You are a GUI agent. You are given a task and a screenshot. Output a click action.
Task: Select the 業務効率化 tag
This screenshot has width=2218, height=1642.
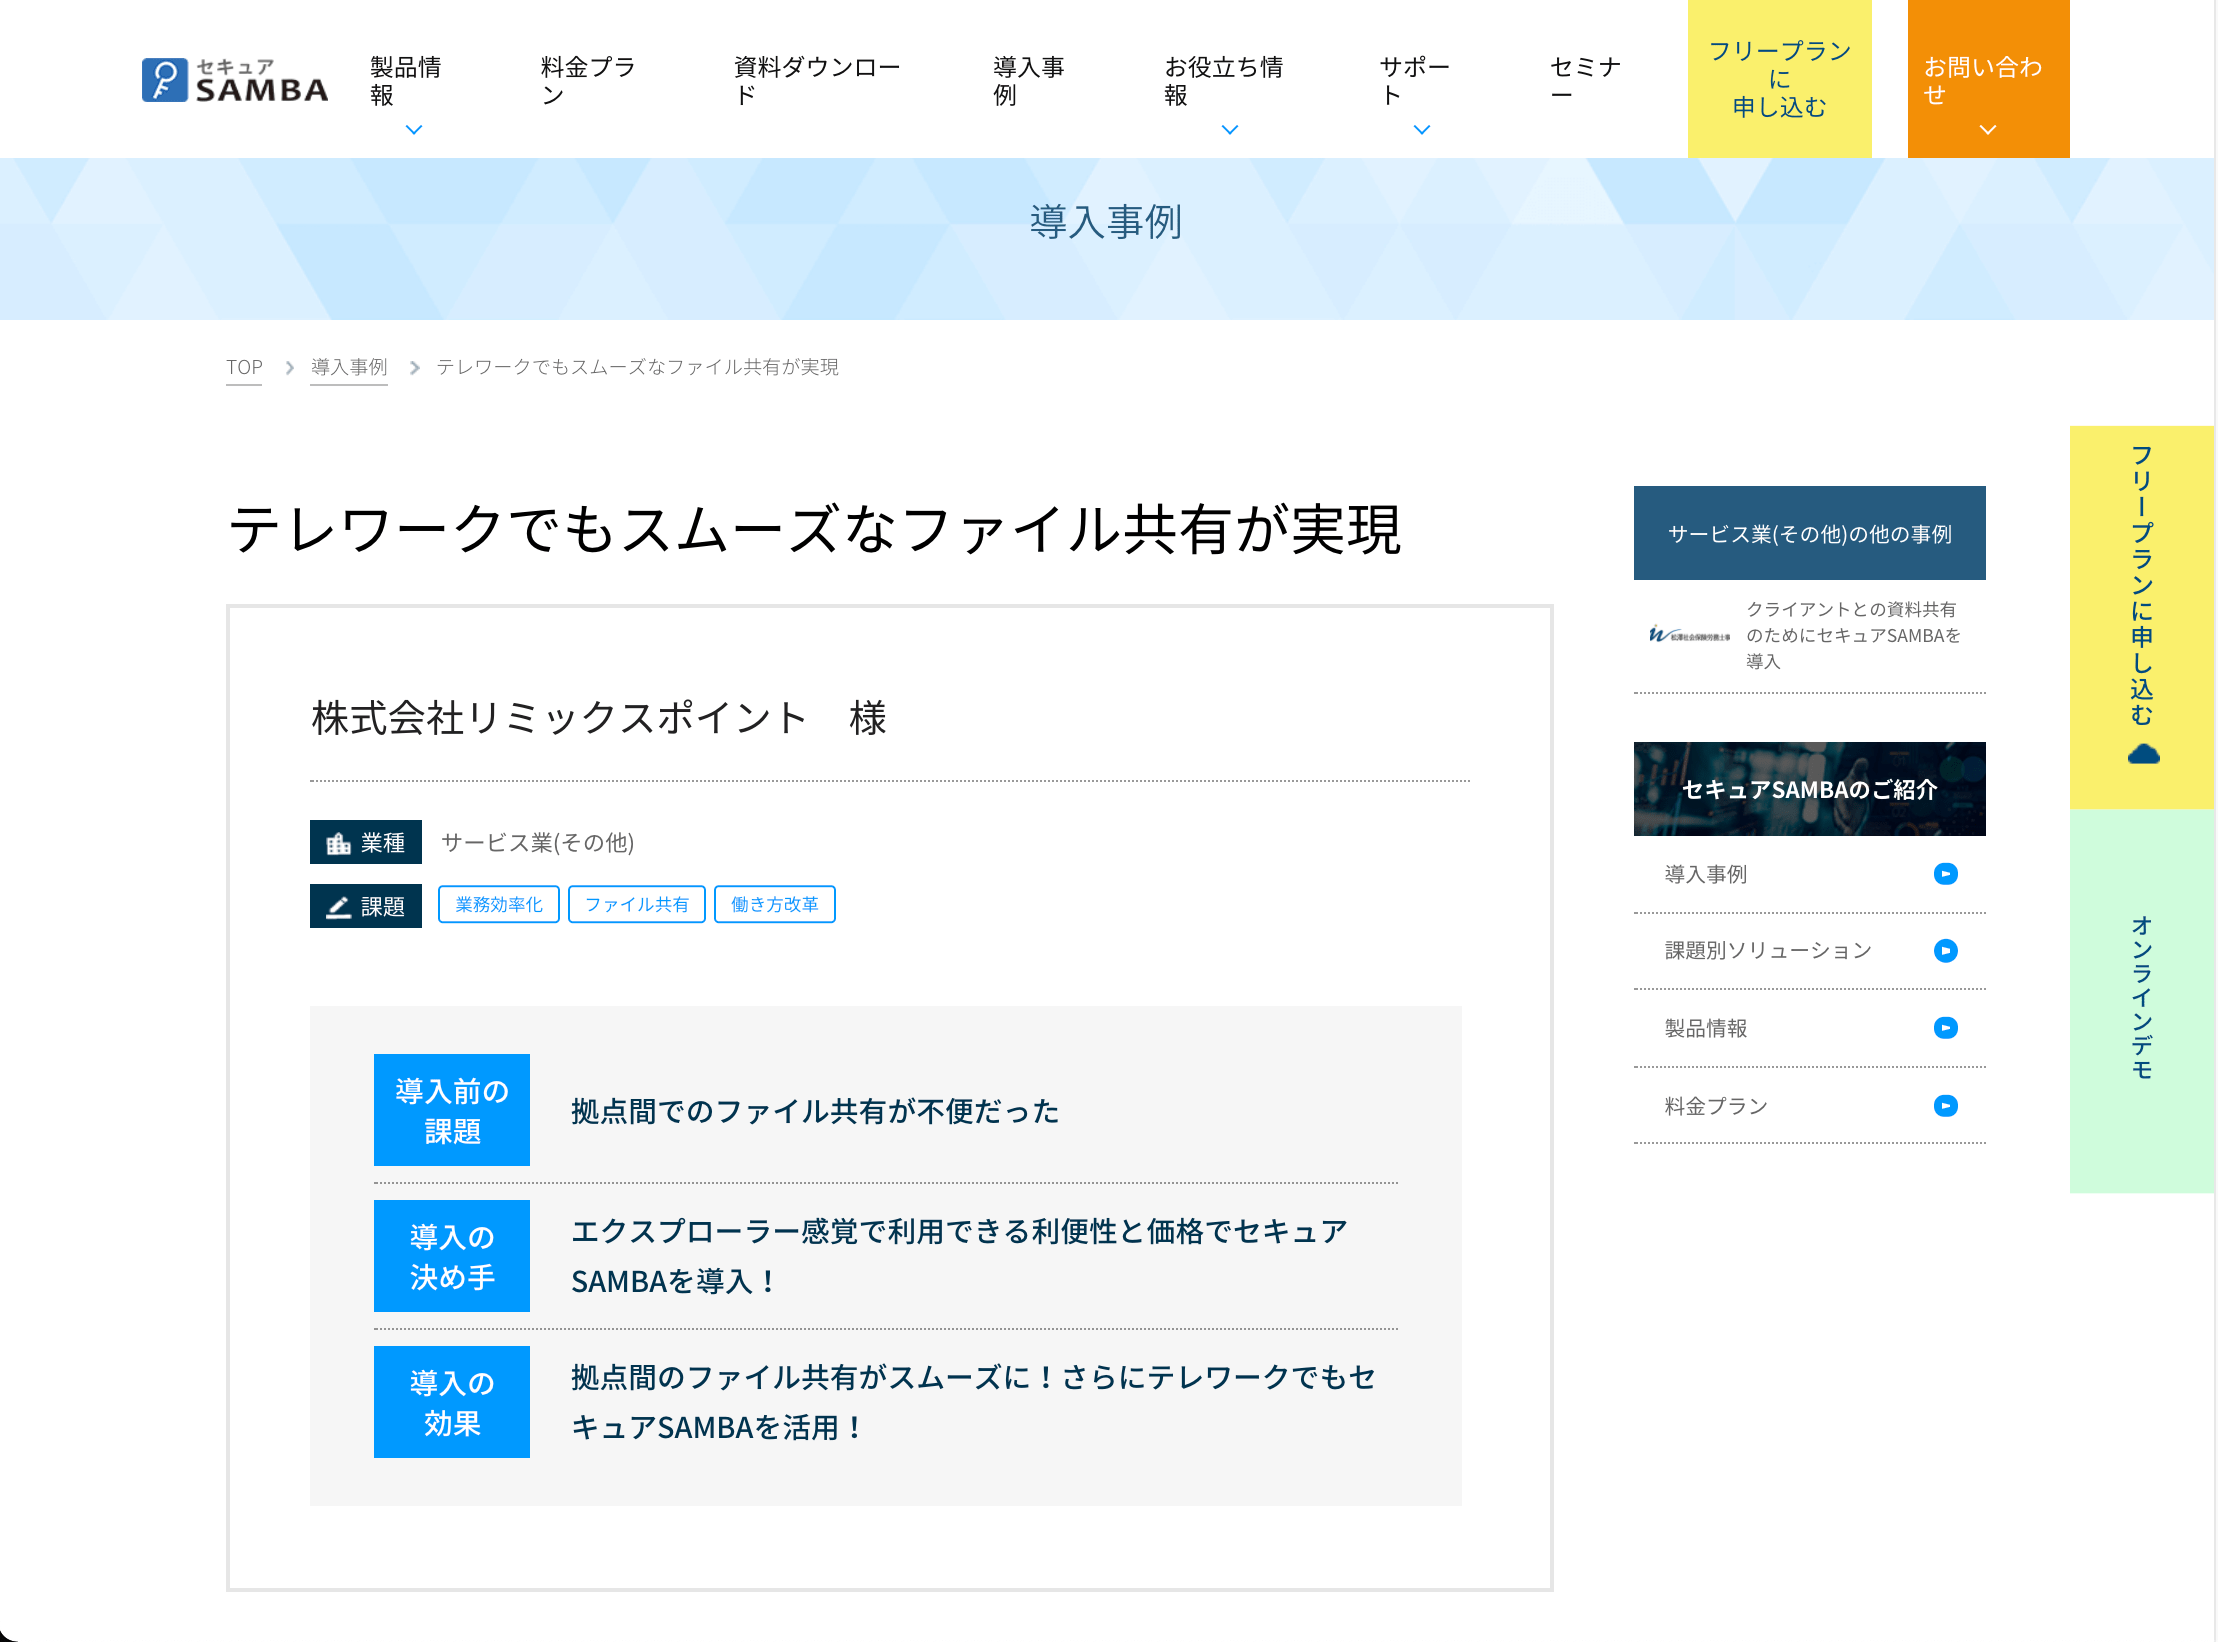click(499, 904)
